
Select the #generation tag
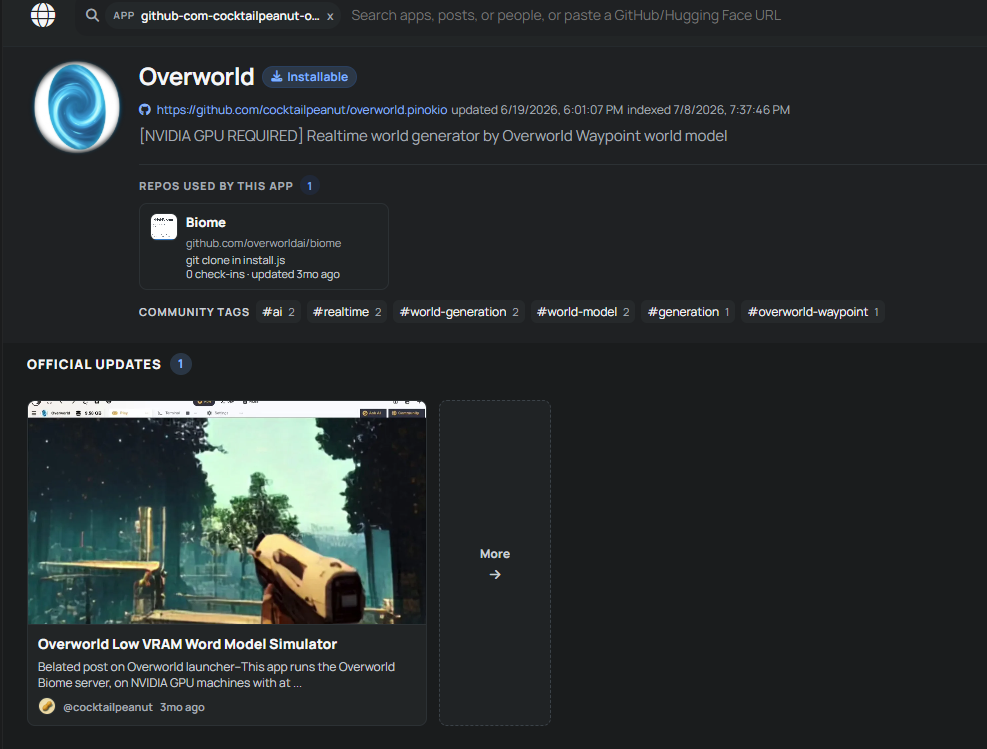[688, 312]
